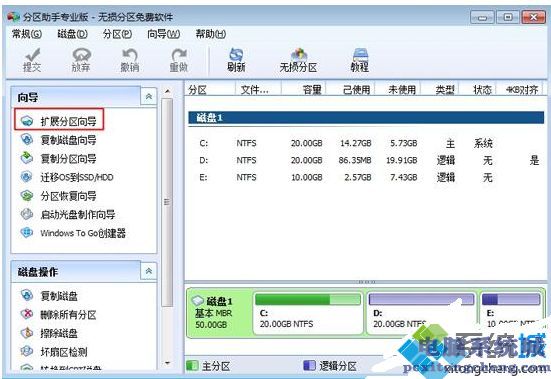Image resolution: width=551 pixels, height=379 pixels.
Task: Open the 分区(P) menu
Action: pos(117,34)
